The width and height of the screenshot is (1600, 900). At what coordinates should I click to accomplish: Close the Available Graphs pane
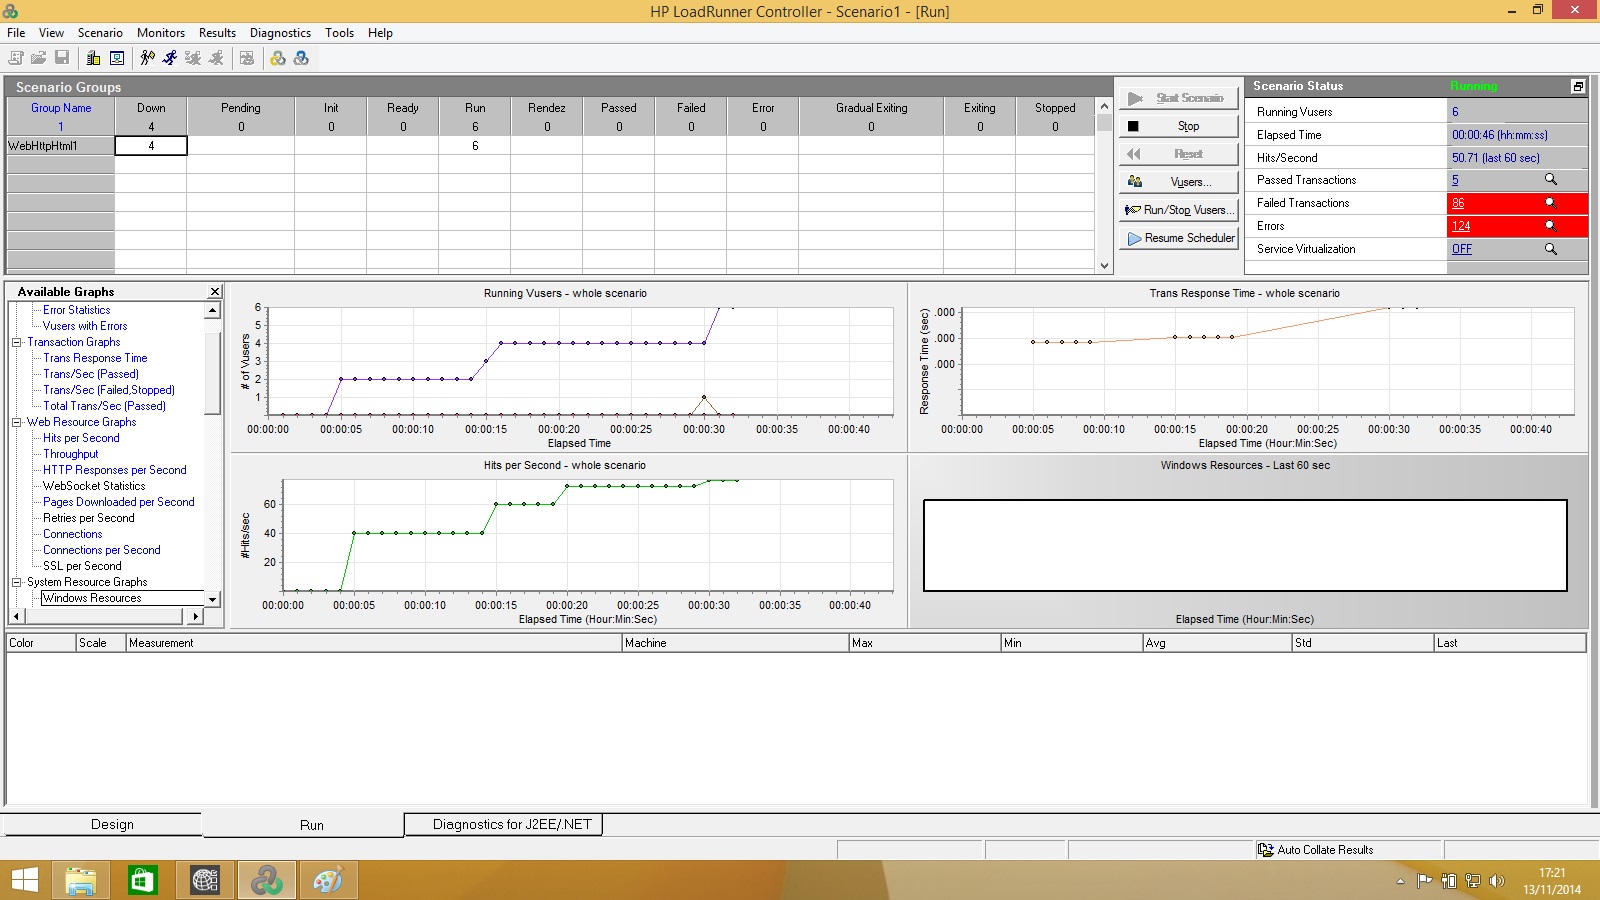click(214, 292)
